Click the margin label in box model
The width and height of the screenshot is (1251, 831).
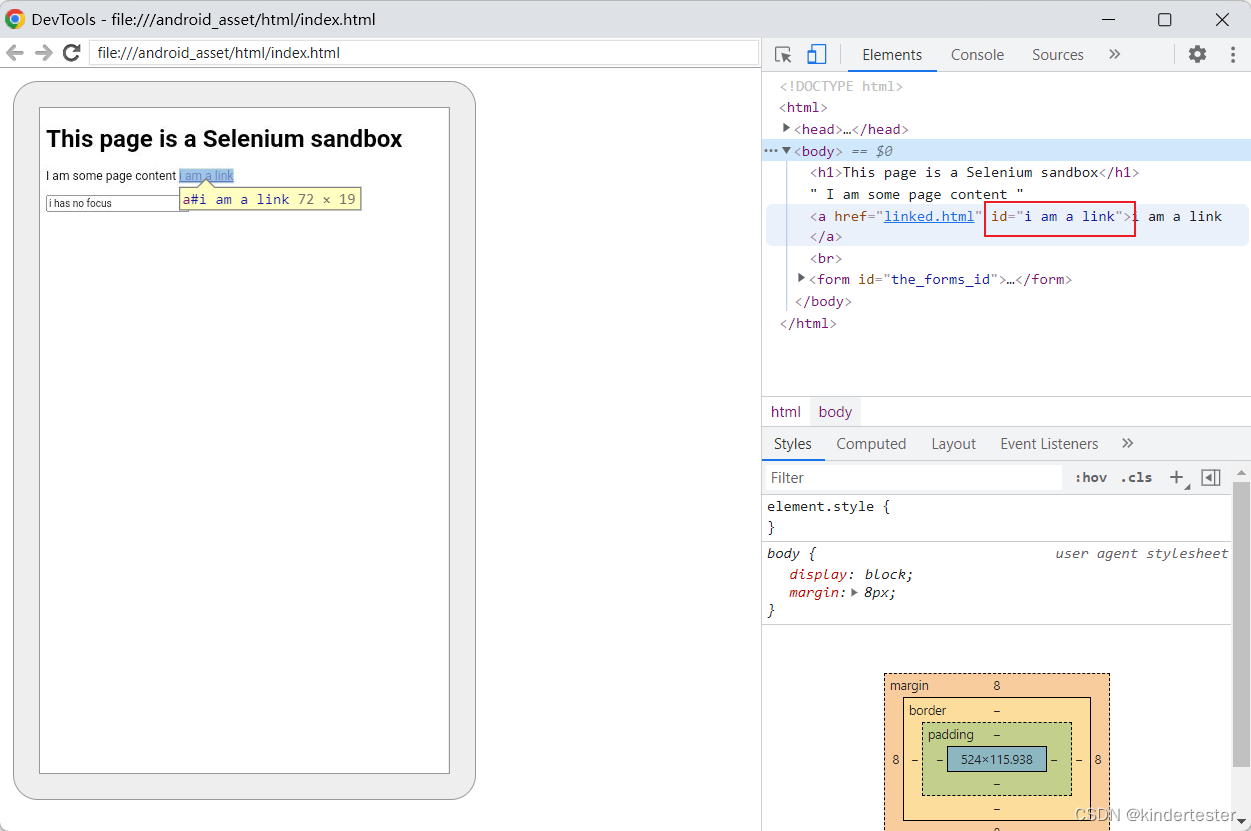909,686
